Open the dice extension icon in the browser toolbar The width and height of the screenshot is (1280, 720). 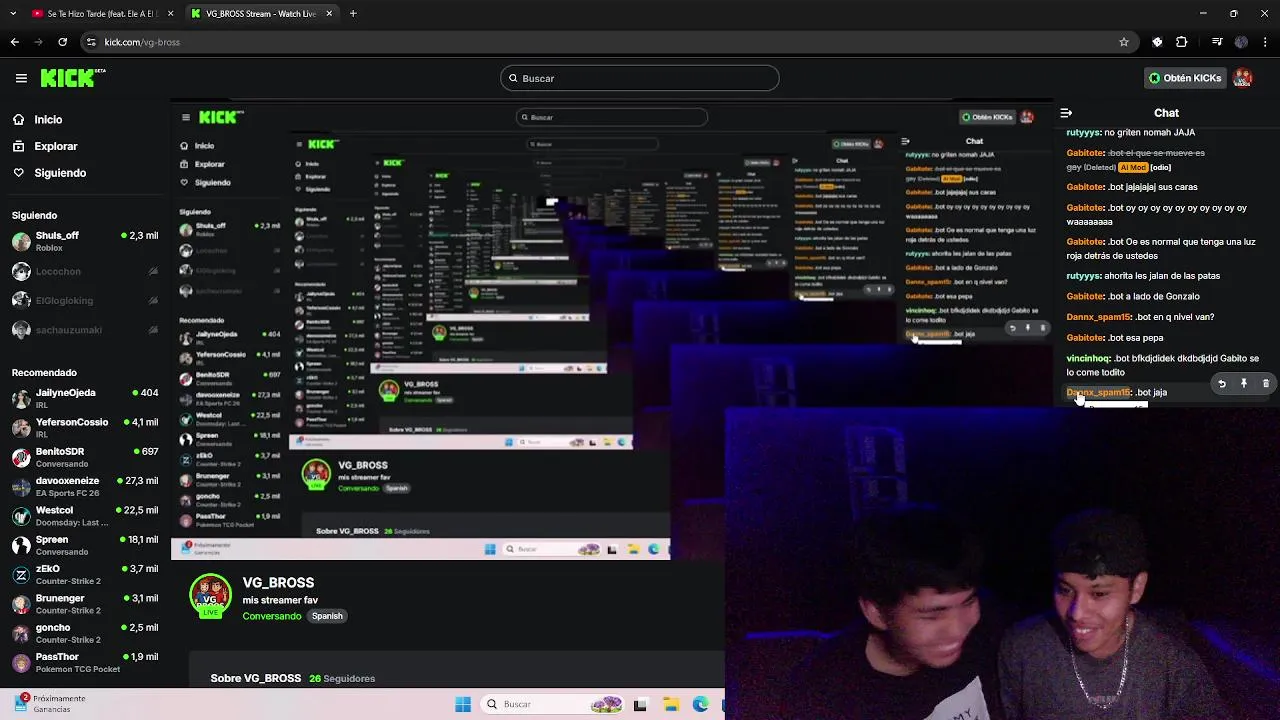tap(1157, 42)
